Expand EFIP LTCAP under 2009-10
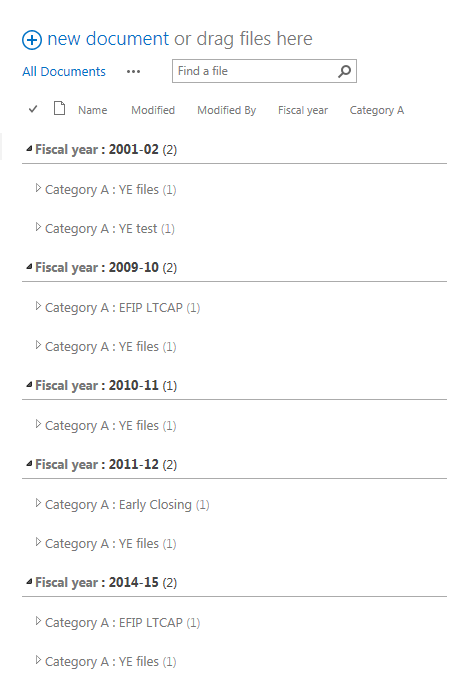This screenshot has width=468, height=699. [x=38, y=307]
